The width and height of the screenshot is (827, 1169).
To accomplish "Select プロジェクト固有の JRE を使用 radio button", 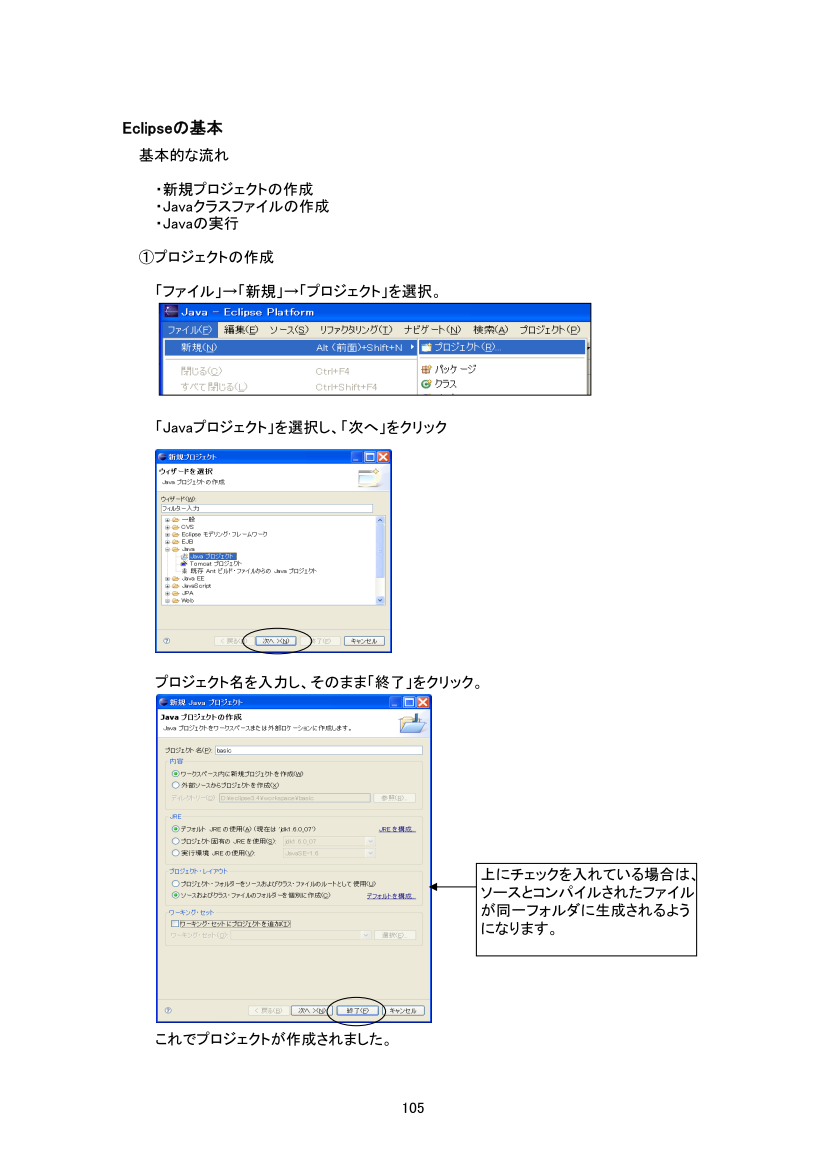I will pos(176,841).
